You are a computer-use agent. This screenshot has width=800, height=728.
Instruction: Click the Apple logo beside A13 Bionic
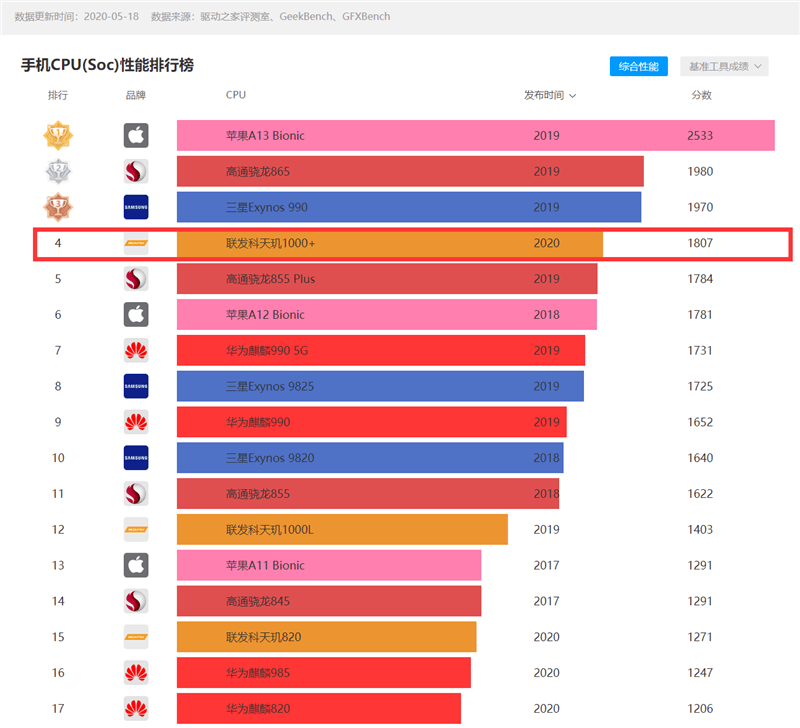(136, 136)
